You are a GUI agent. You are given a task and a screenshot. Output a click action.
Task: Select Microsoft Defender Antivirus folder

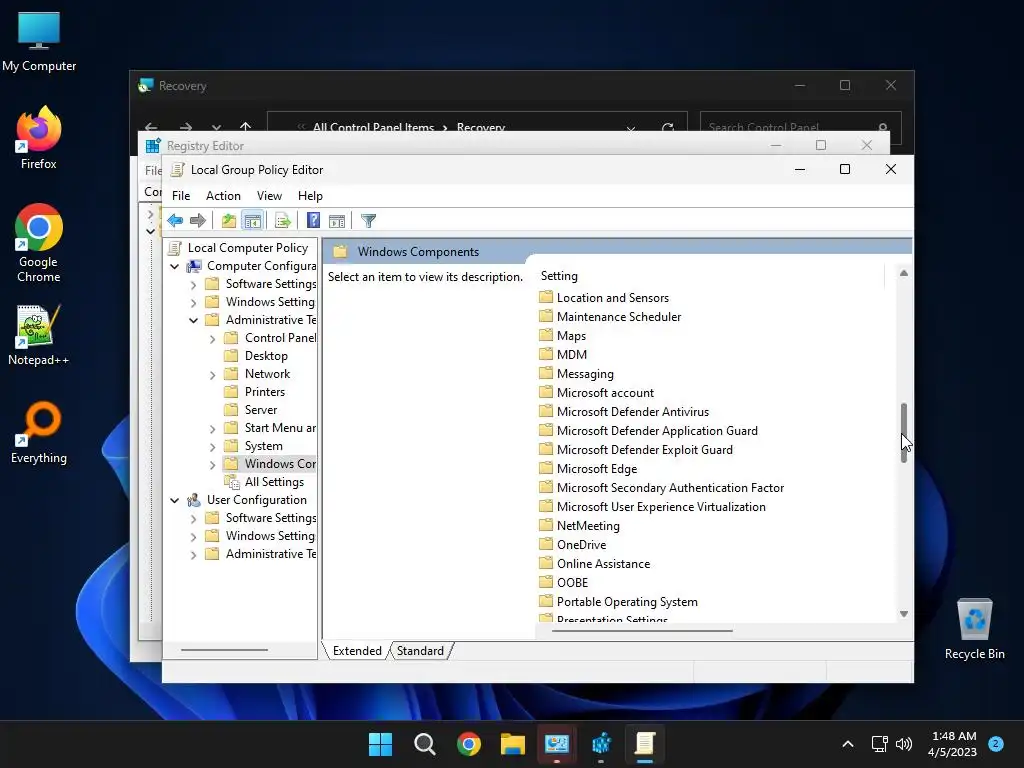tap(632, 412)
